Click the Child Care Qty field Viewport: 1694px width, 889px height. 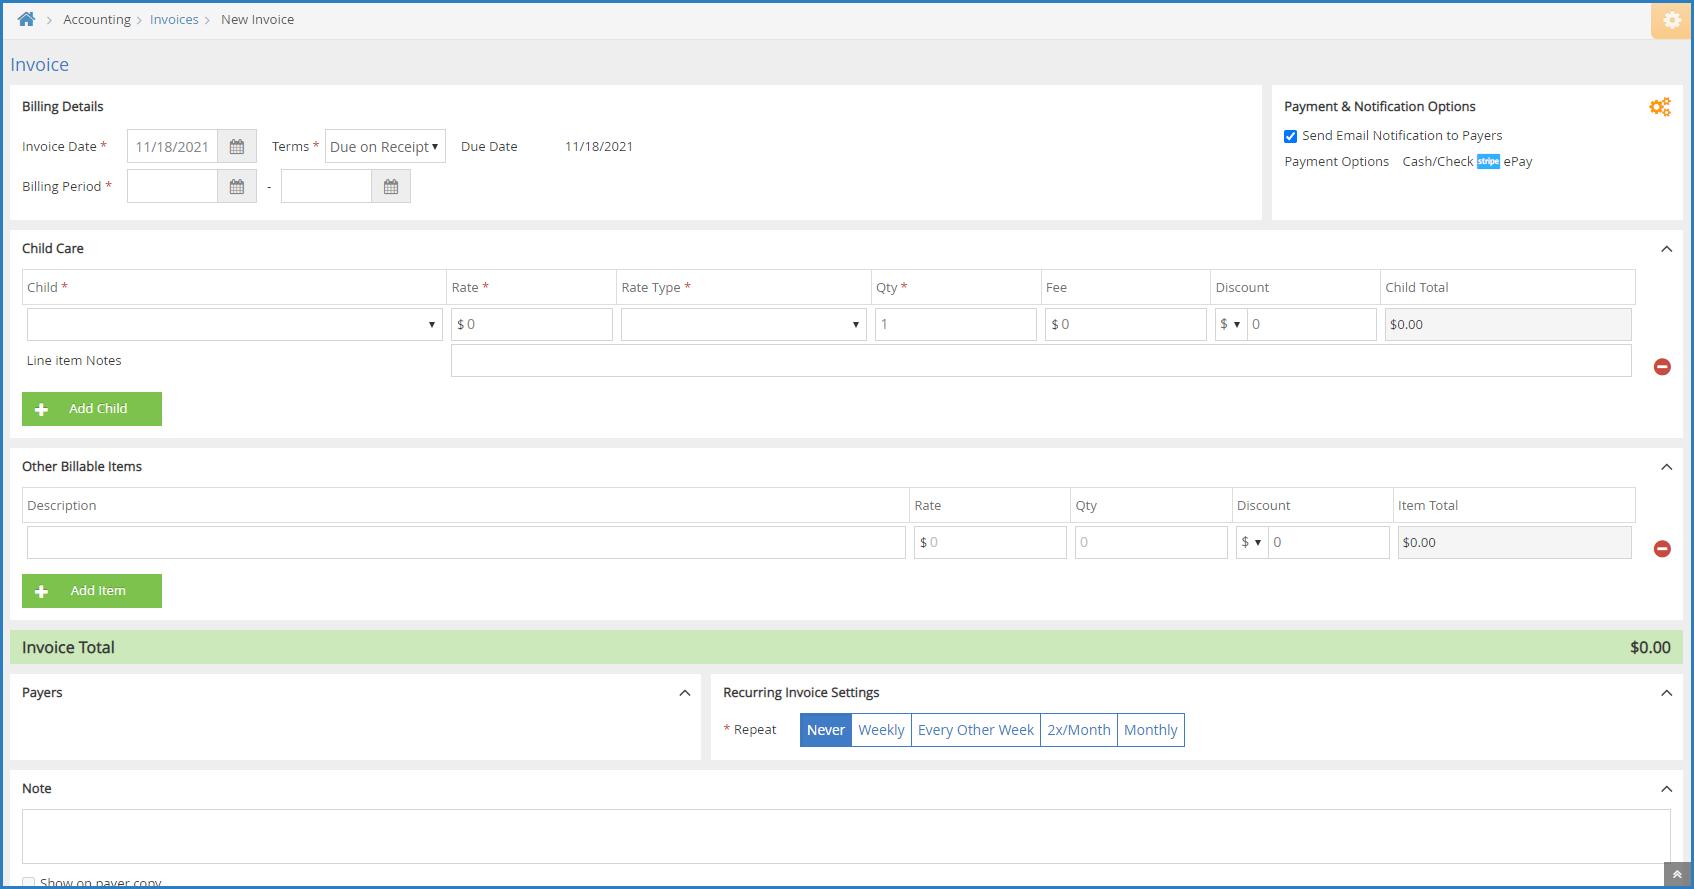[x=956, y=325]
